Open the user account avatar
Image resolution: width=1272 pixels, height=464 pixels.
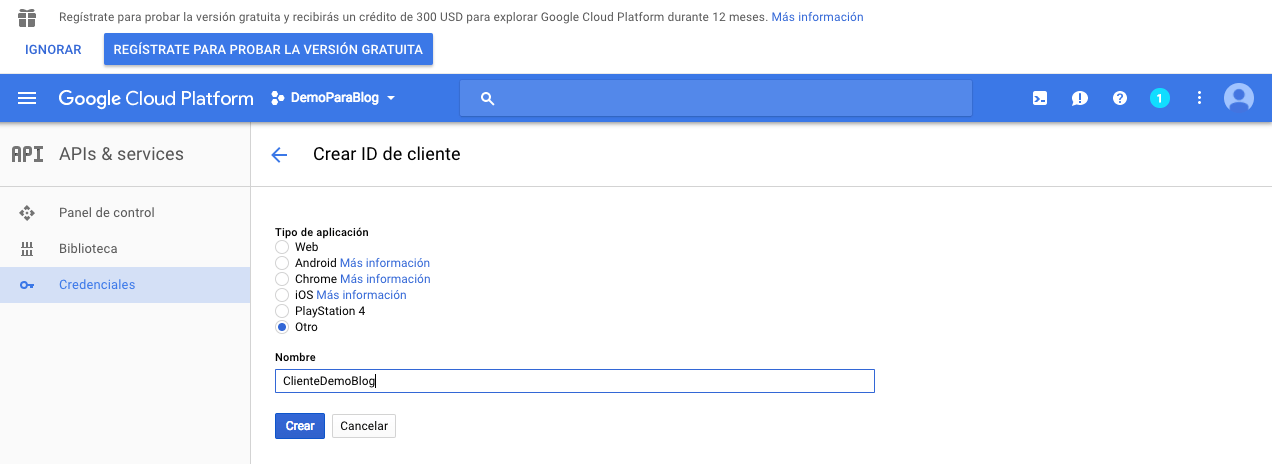(x=1239, y=98)
